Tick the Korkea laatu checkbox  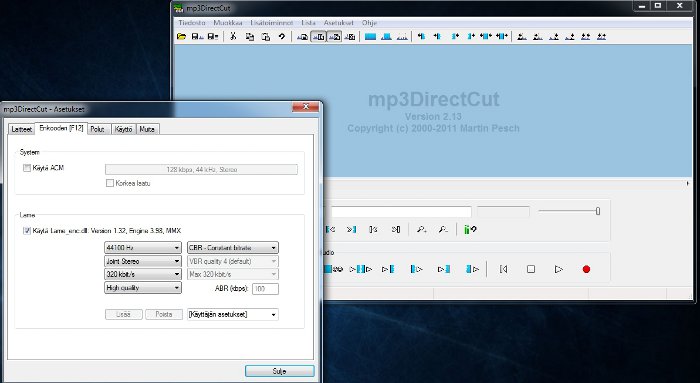tap(109, 183)
